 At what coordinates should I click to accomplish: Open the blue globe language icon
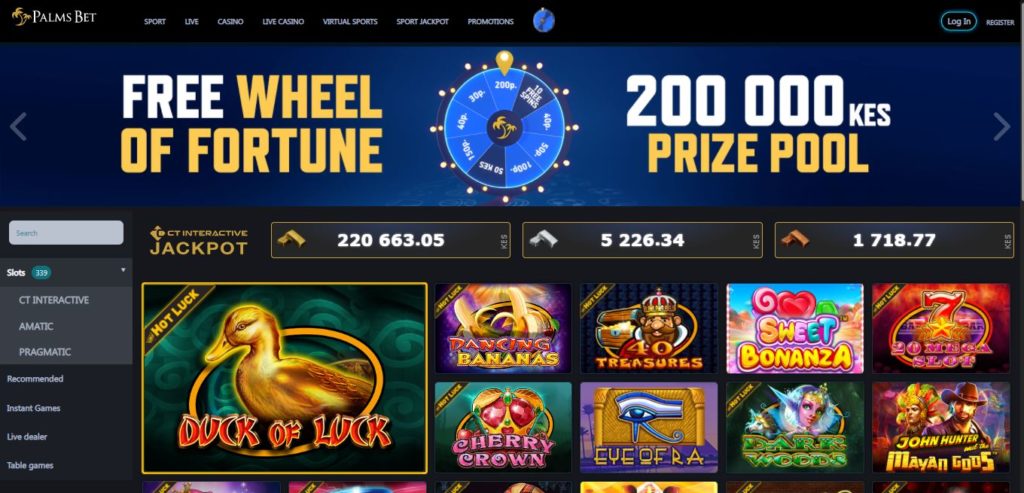(x=543, y=21)
